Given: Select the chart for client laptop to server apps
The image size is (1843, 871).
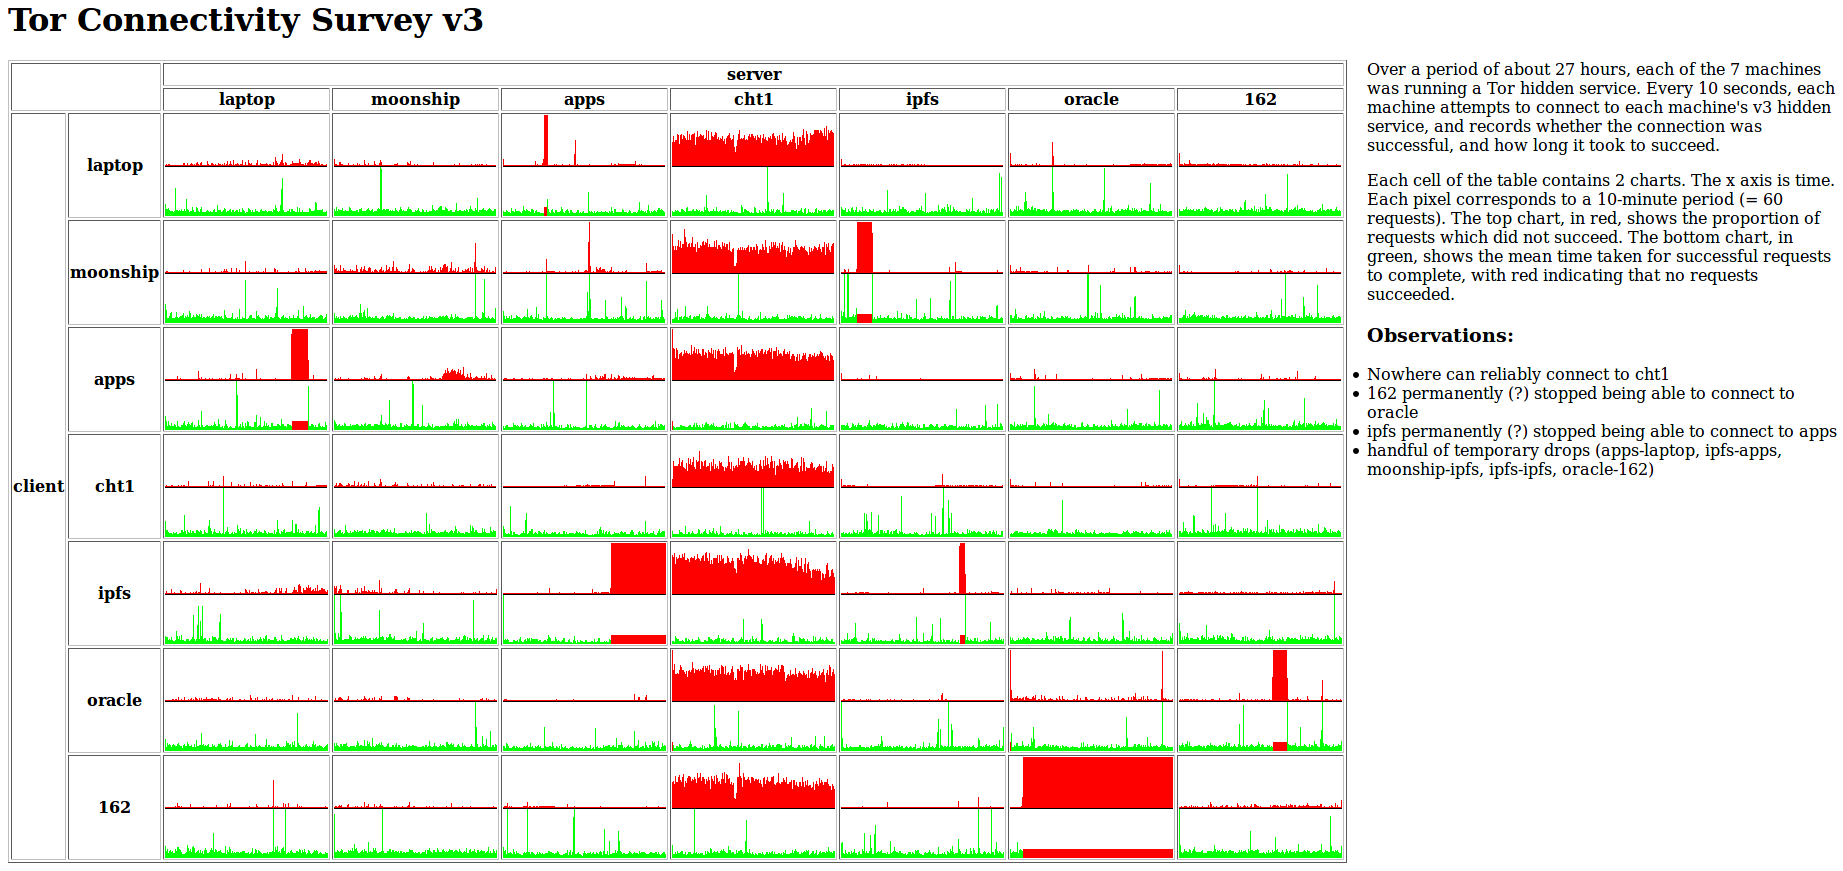Looking at the screenshot, I should (x=584, y=165).
